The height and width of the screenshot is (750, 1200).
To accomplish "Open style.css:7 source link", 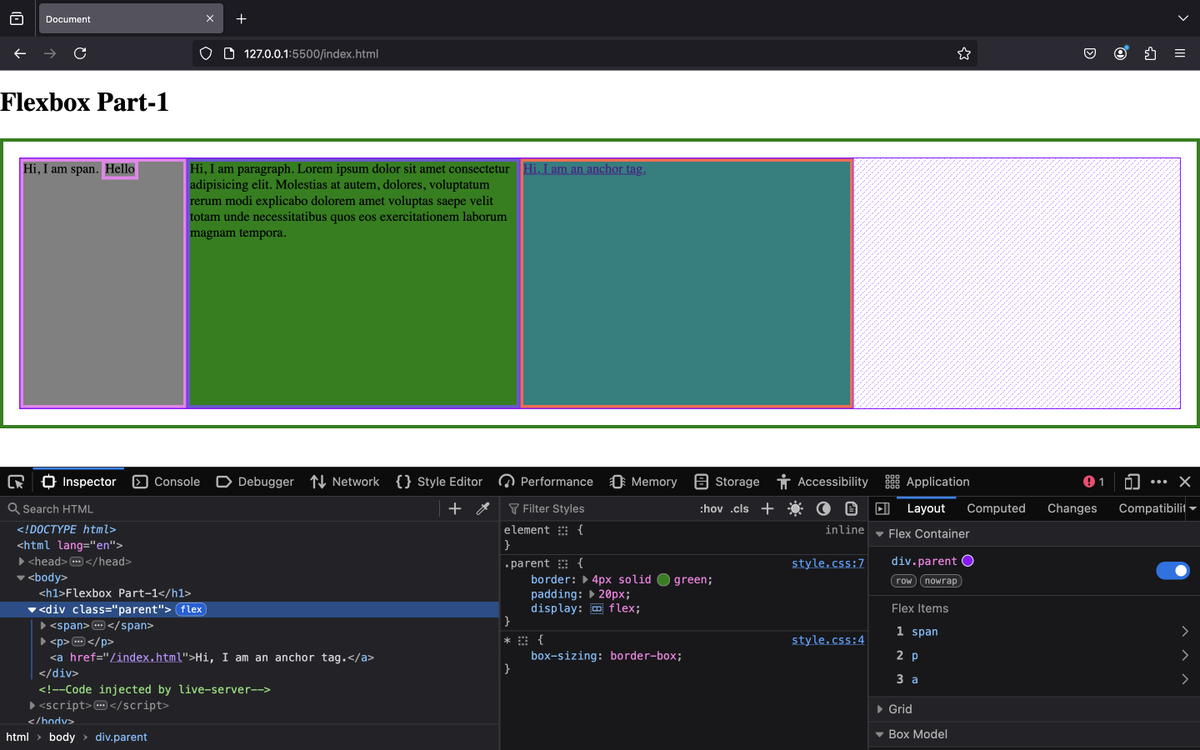I will (x=828, y=564).
